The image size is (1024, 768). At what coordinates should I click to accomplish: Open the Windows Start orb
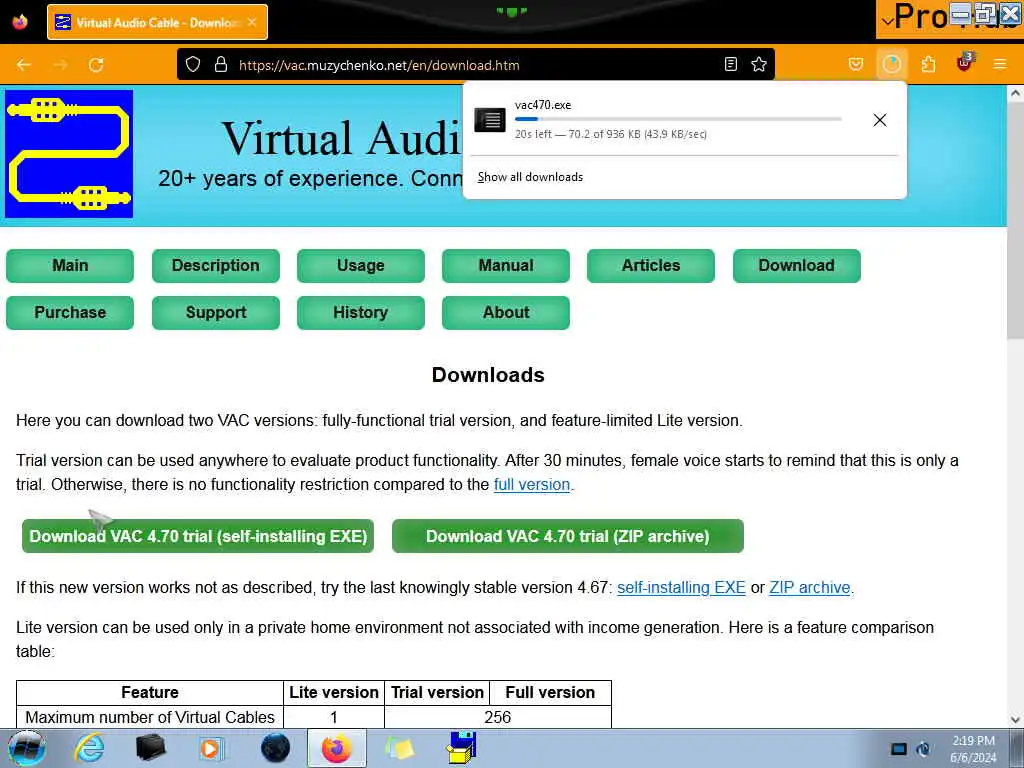tap(27, 748)
